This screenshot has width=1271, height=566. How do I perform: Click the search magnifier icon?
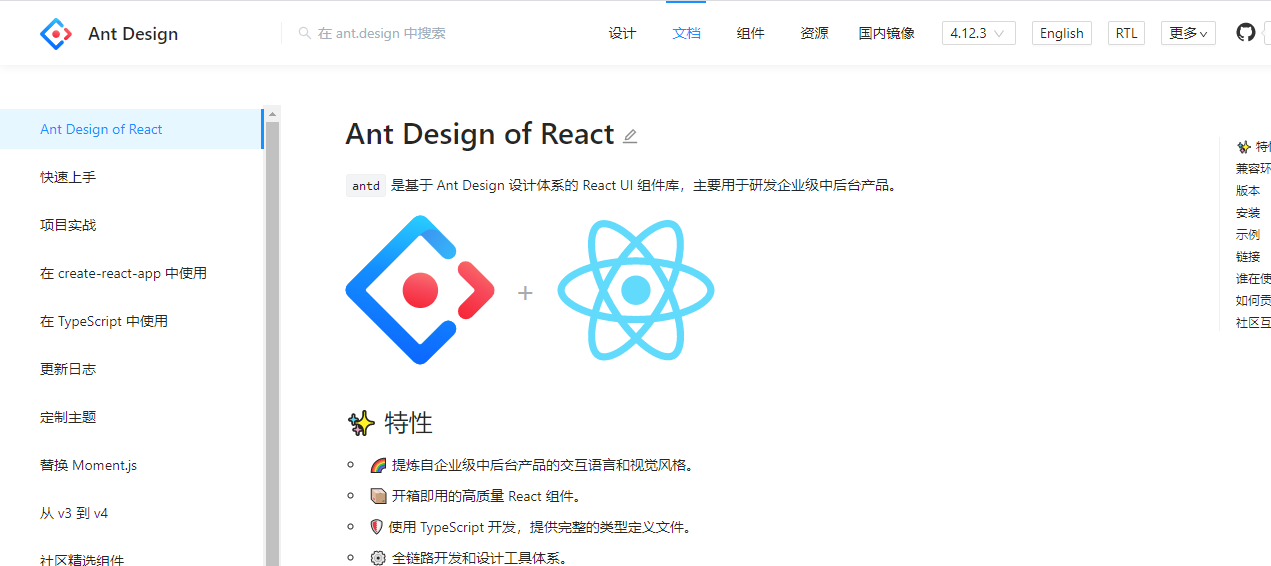[305, 33]
